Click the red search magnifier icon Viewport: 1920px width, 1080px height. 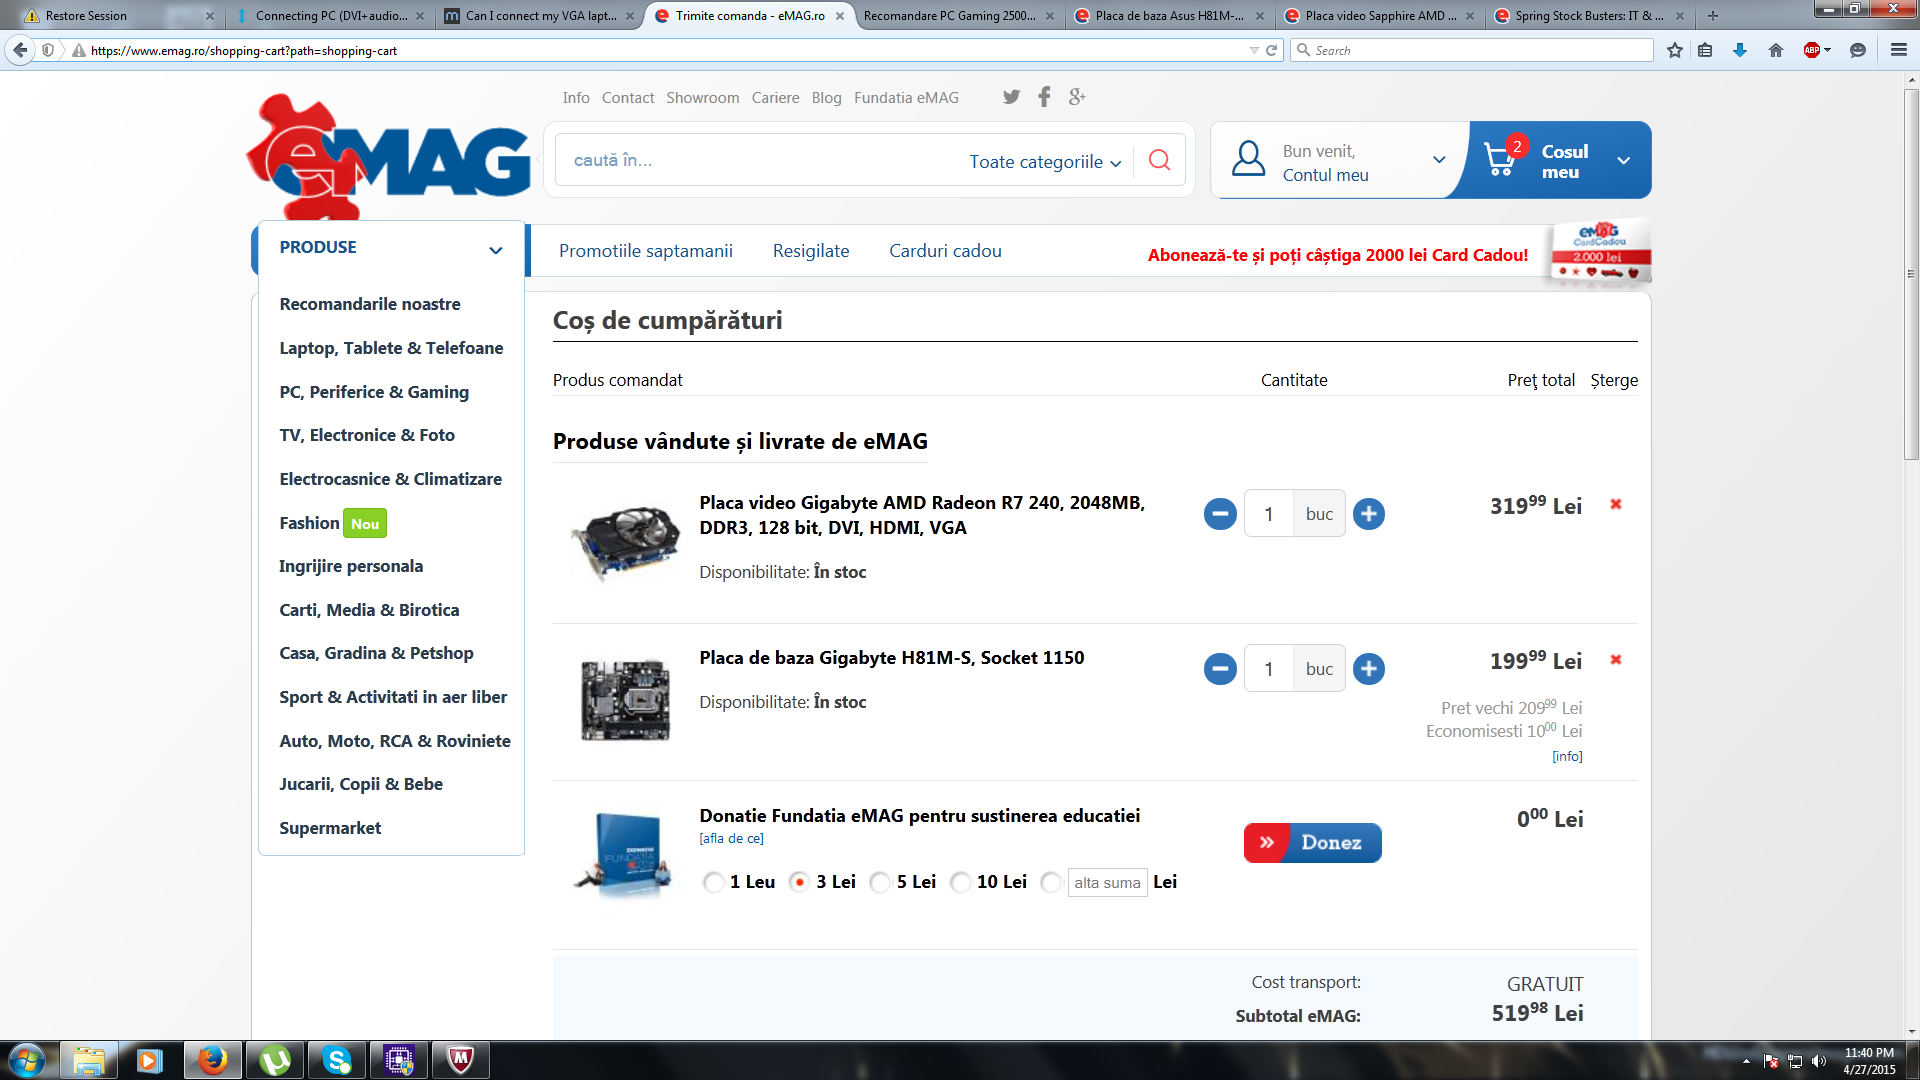point(1159,160)
